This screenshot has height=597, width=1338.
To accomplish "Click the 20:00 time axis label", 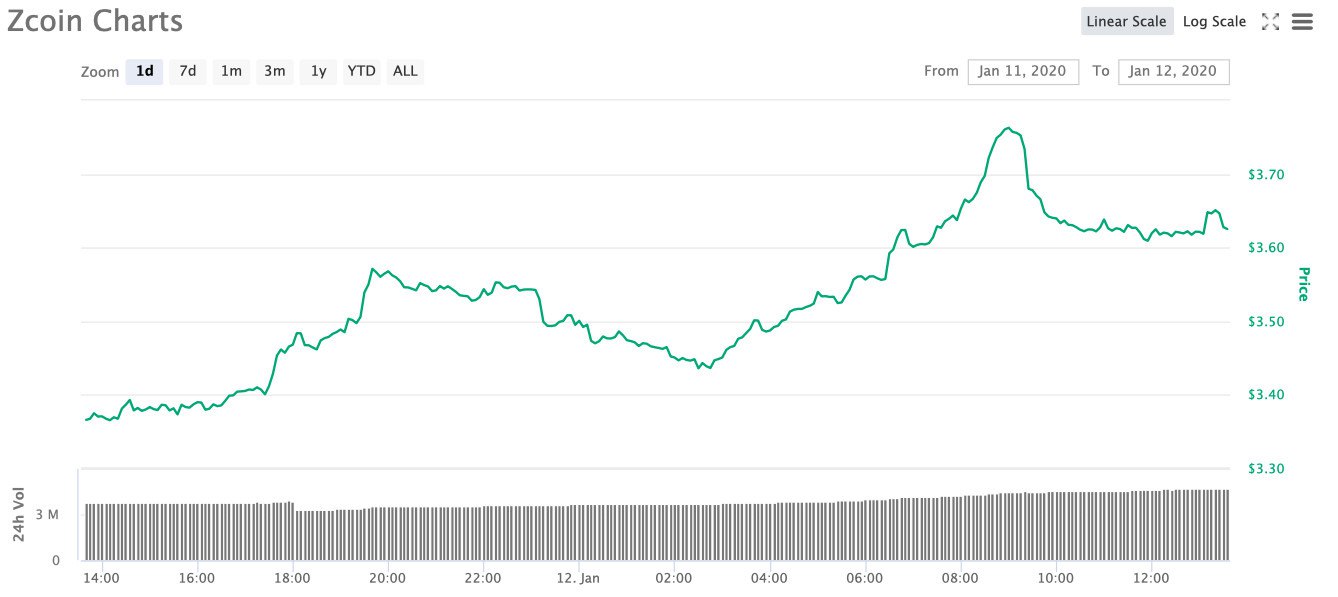I will pos(387,578).
